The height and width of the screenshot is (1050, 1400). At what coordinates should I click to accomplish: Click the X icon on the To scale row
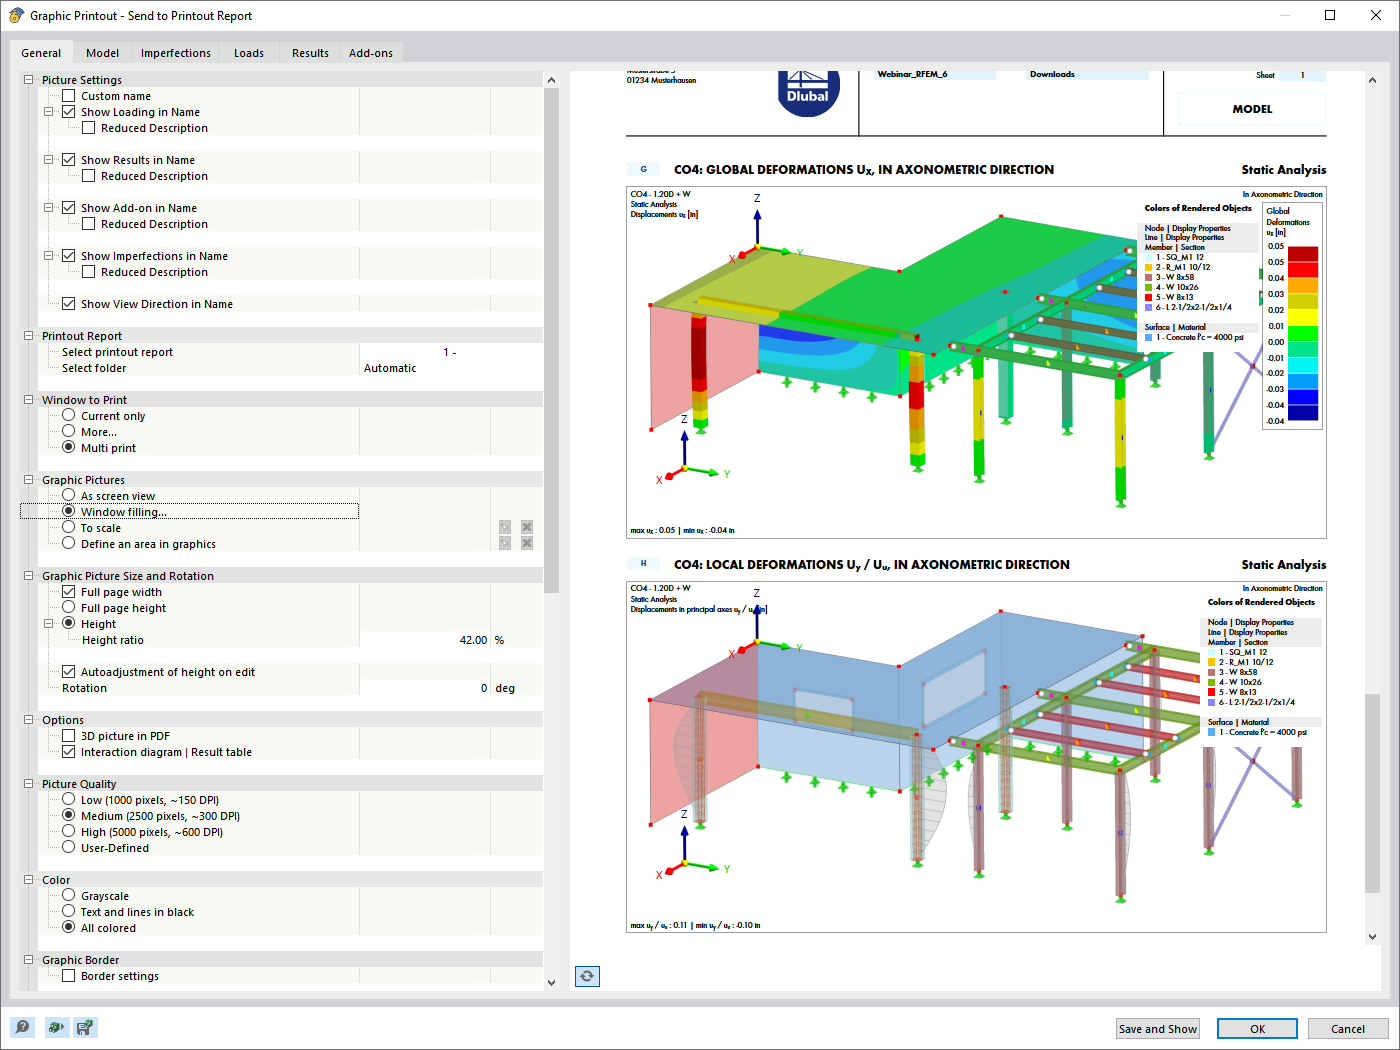coord(527,527)
